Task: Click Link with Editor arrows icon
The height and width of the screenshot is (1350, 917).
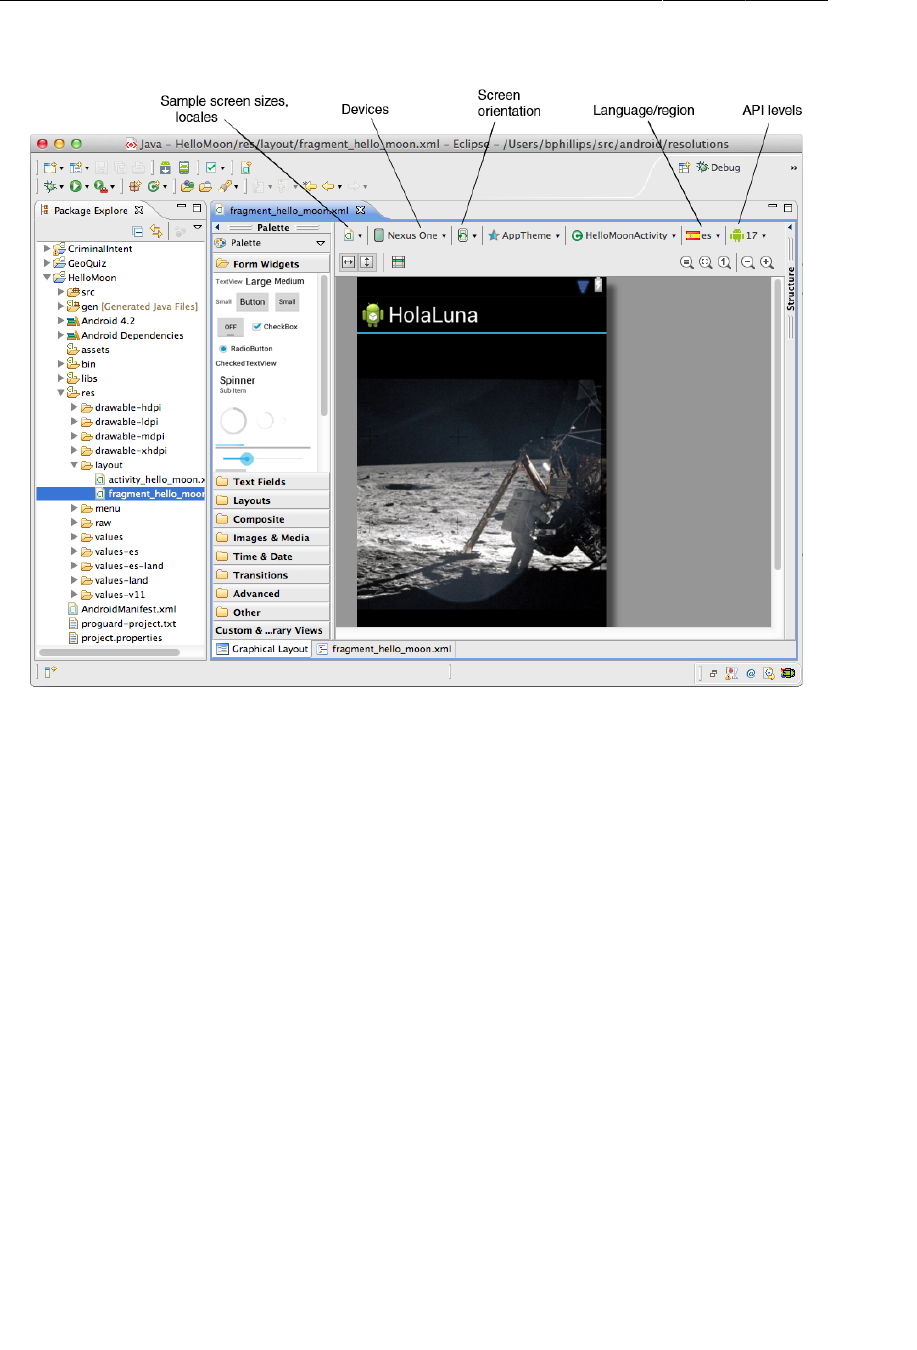Action: pyautogui.click(x=156, y=231)
